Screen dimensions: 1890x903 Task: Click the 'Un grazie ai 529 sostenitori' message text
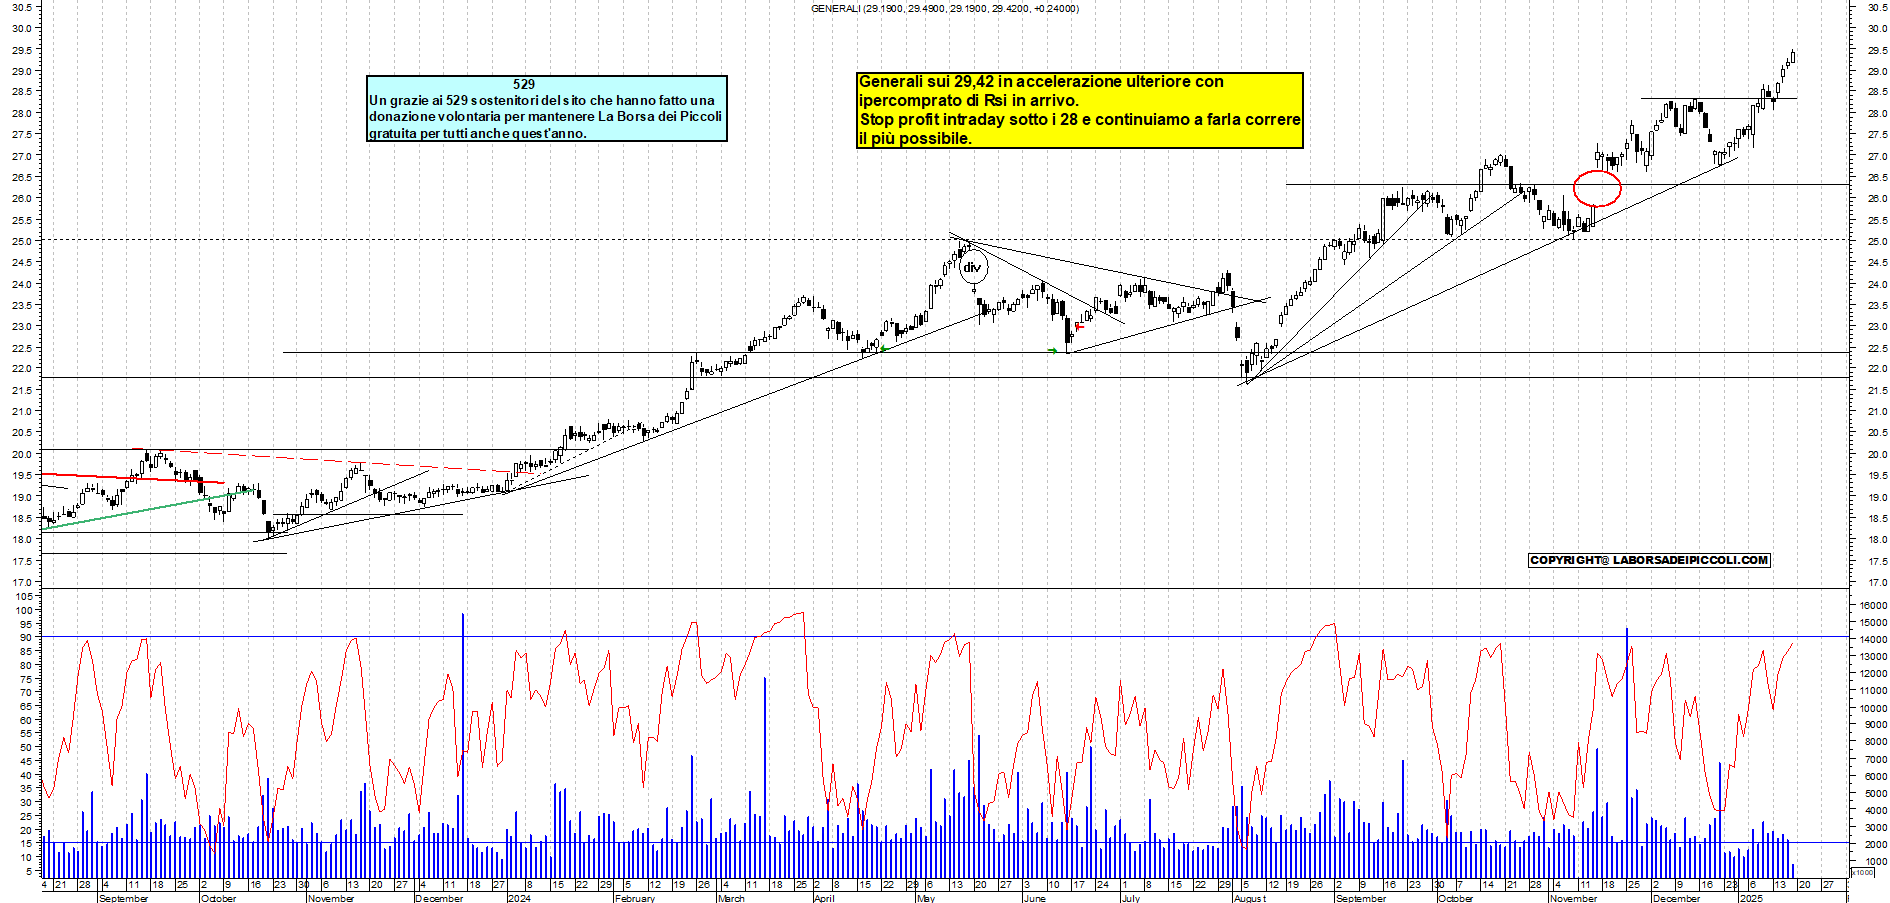[x=546, y=116]
